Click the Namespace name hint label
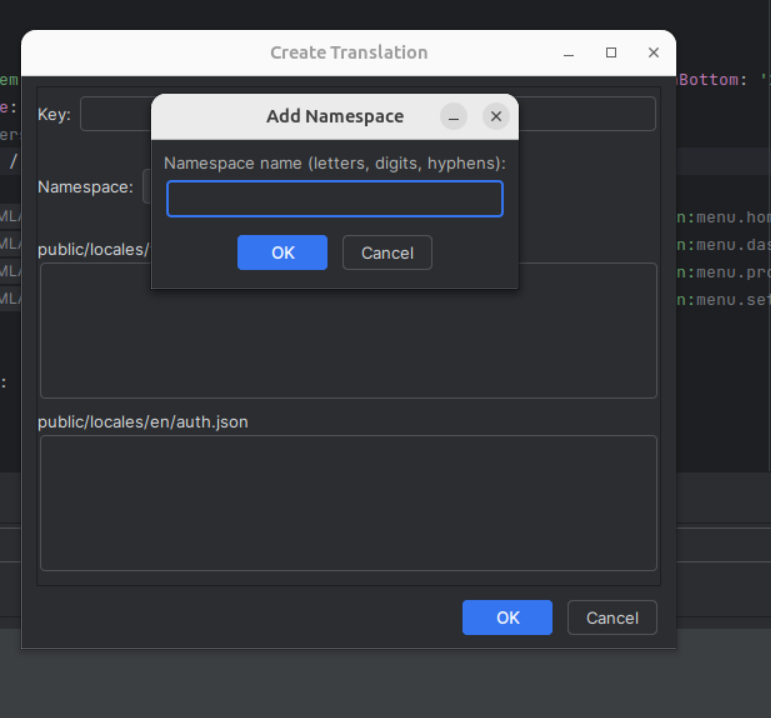The height and width of the screenshot is (718, 771). pos(335,163)
